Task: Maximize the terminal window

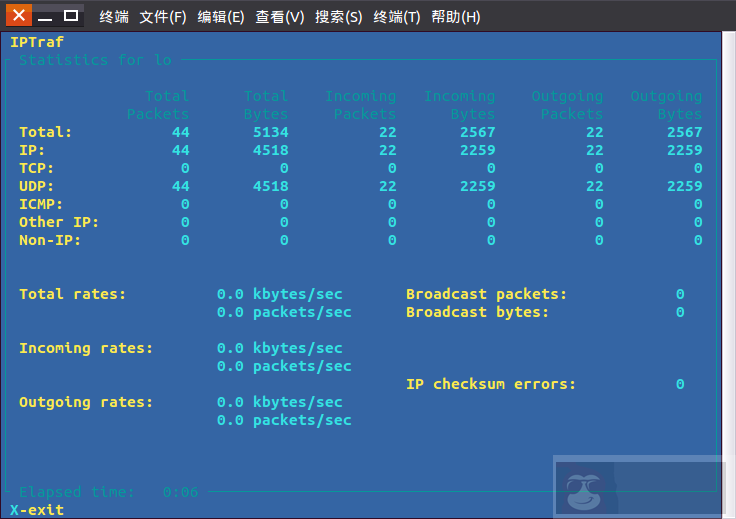Action: pos(71,15)
